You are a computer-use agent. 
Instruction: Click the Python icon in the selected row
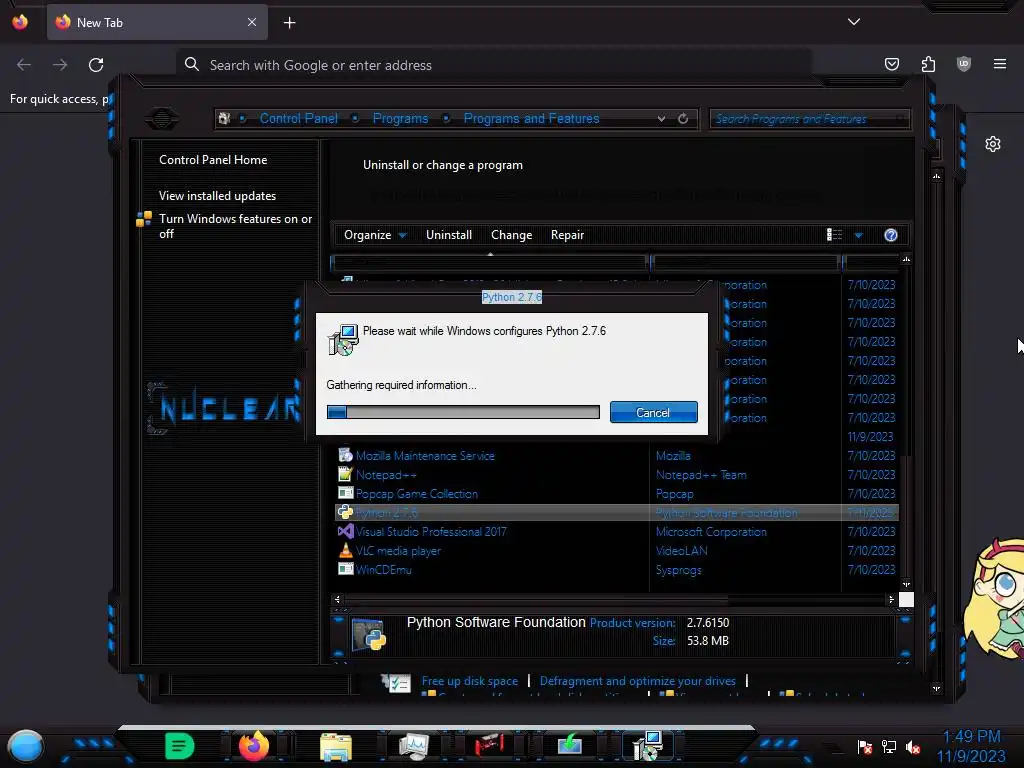345,512
